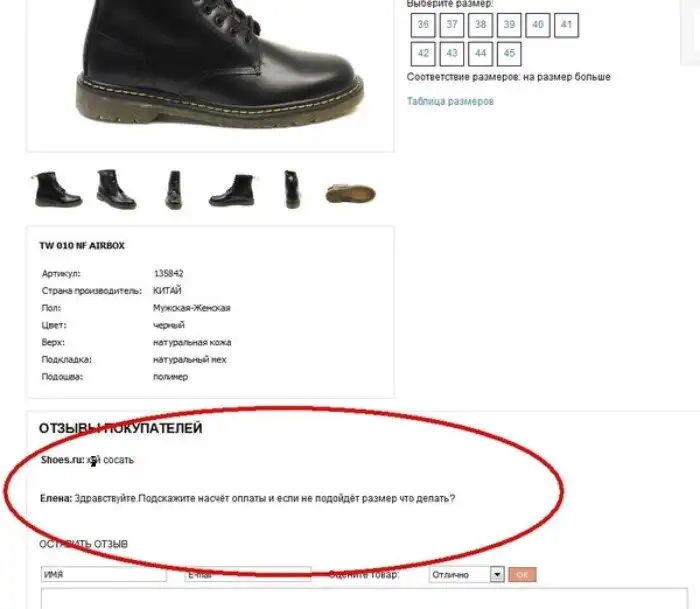
Task: Click the review text area
Action: click(x=364, y=599)
